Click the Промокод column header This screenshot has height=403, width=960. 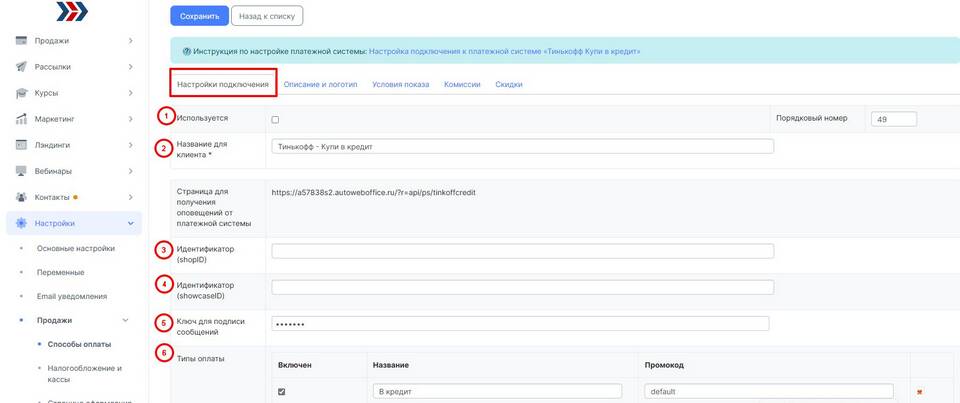664,365
